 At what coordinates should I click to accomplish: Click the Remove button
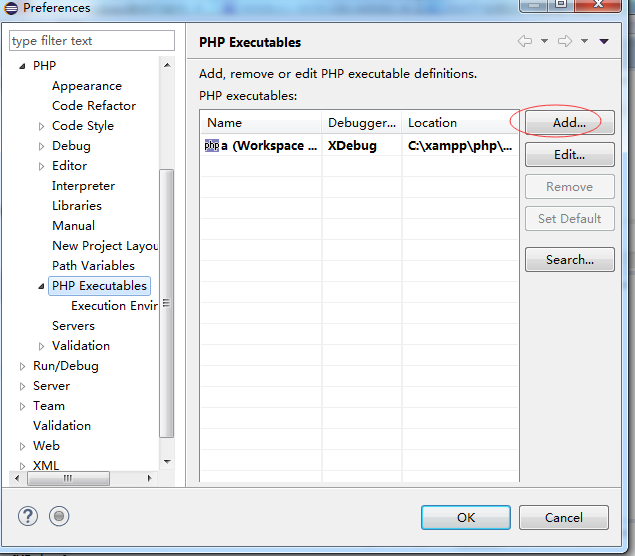click(569, 187)
